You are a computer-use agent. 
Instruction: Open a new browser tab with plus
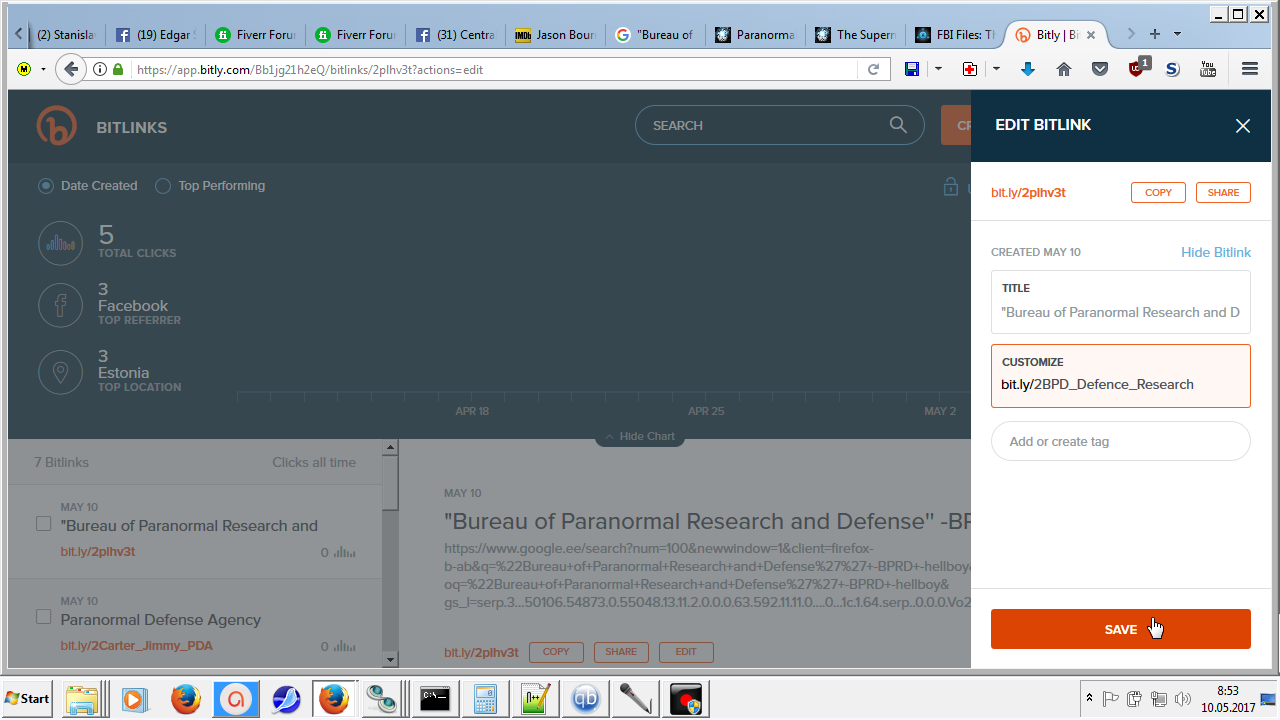tap(1155, 34)
